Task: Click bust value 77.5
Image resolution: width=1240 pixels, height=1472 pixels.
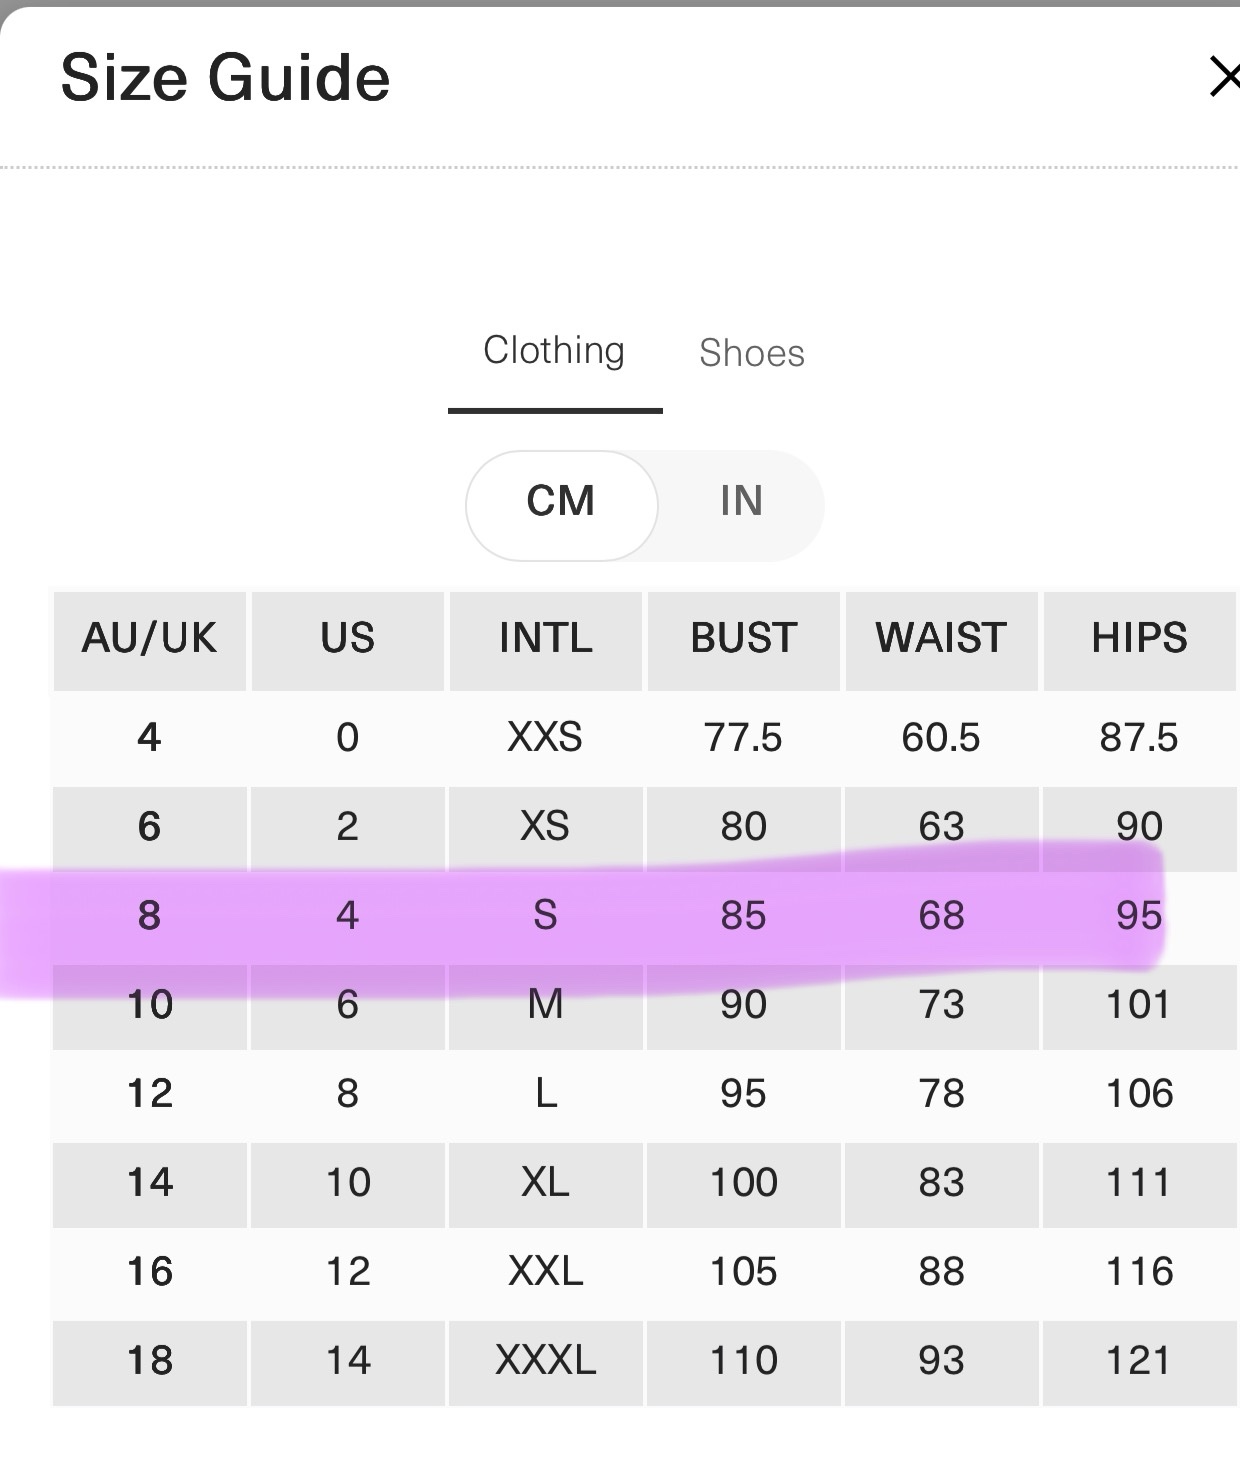Action: click(743, 738)
